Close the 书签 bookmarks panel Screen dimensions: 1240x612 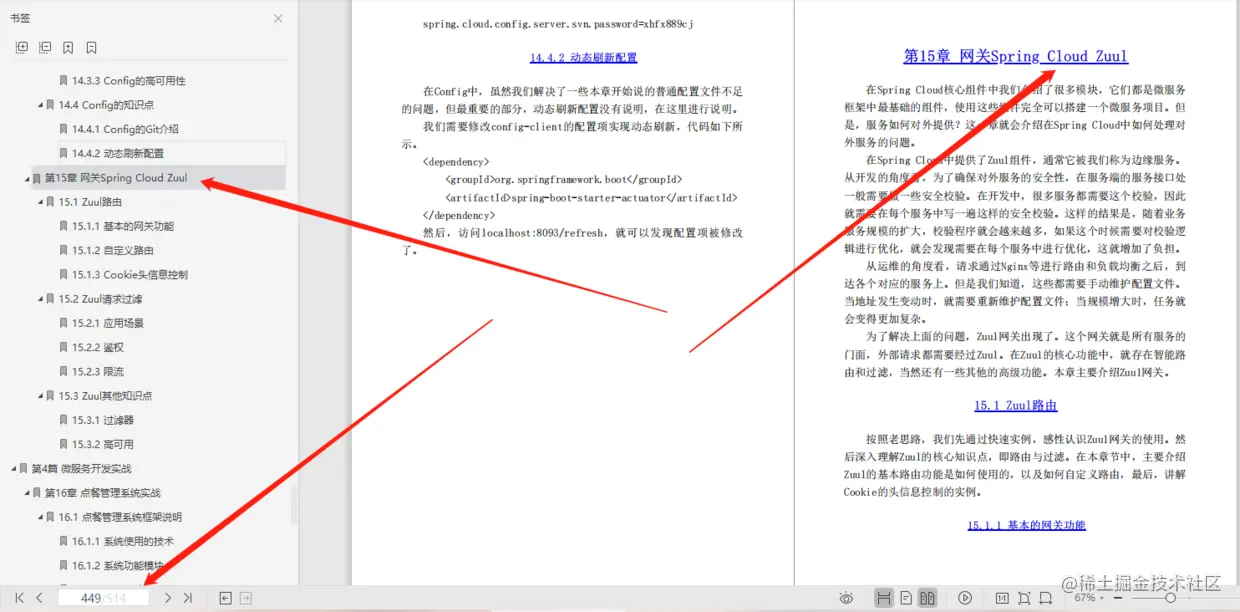278,18
